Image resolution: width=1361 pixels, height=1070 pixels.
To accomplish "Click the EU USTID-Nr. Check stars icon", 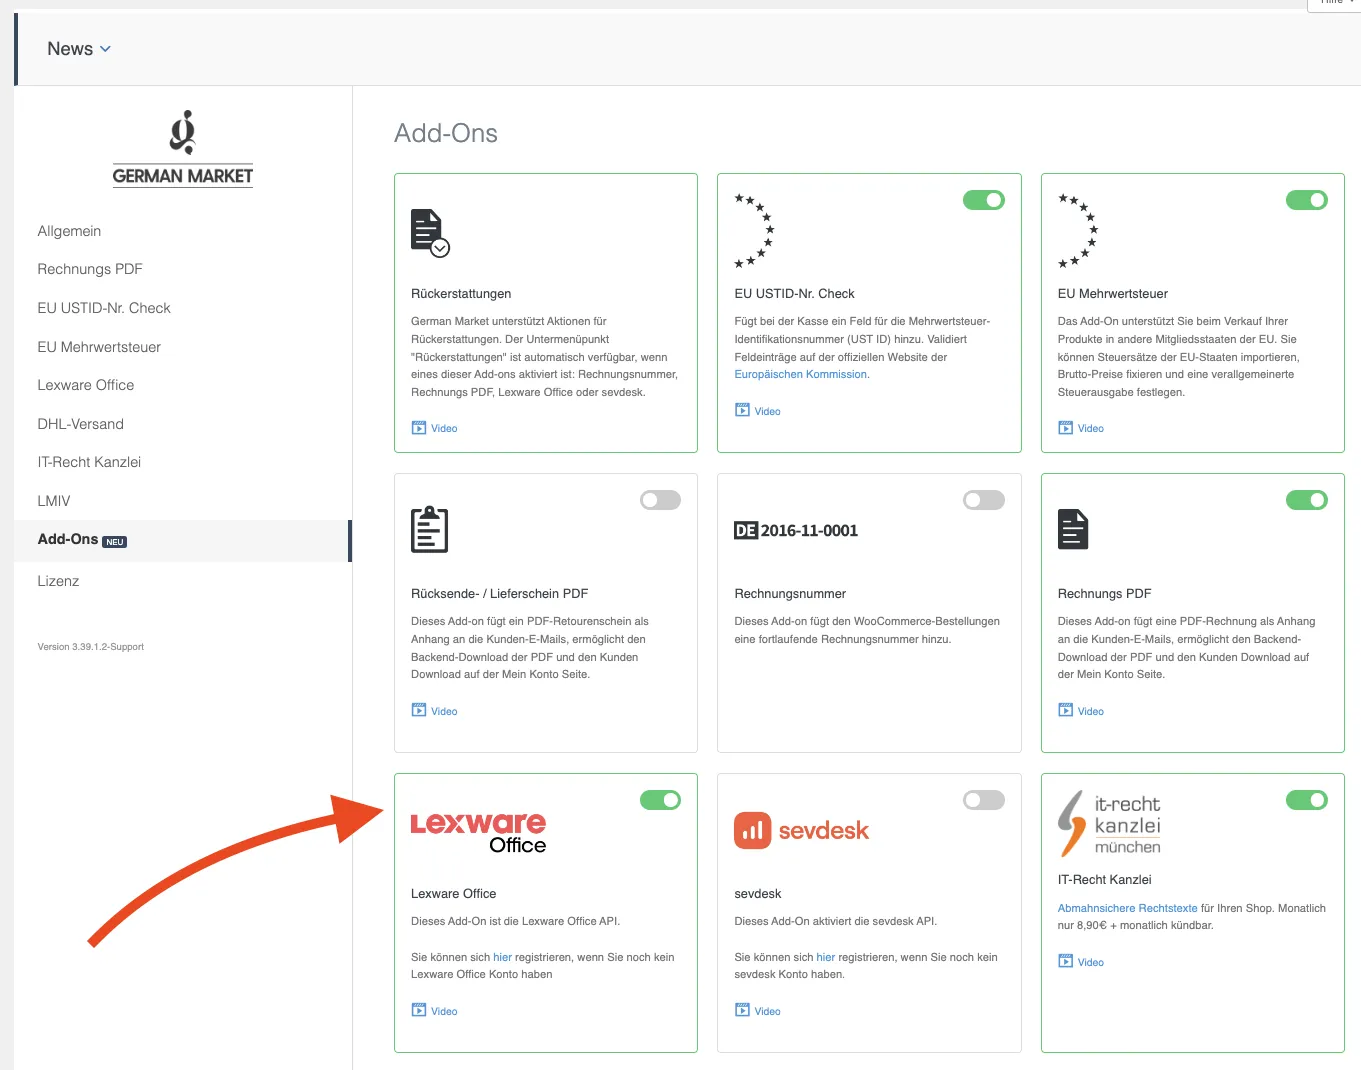I will click(x=755, y=231).
